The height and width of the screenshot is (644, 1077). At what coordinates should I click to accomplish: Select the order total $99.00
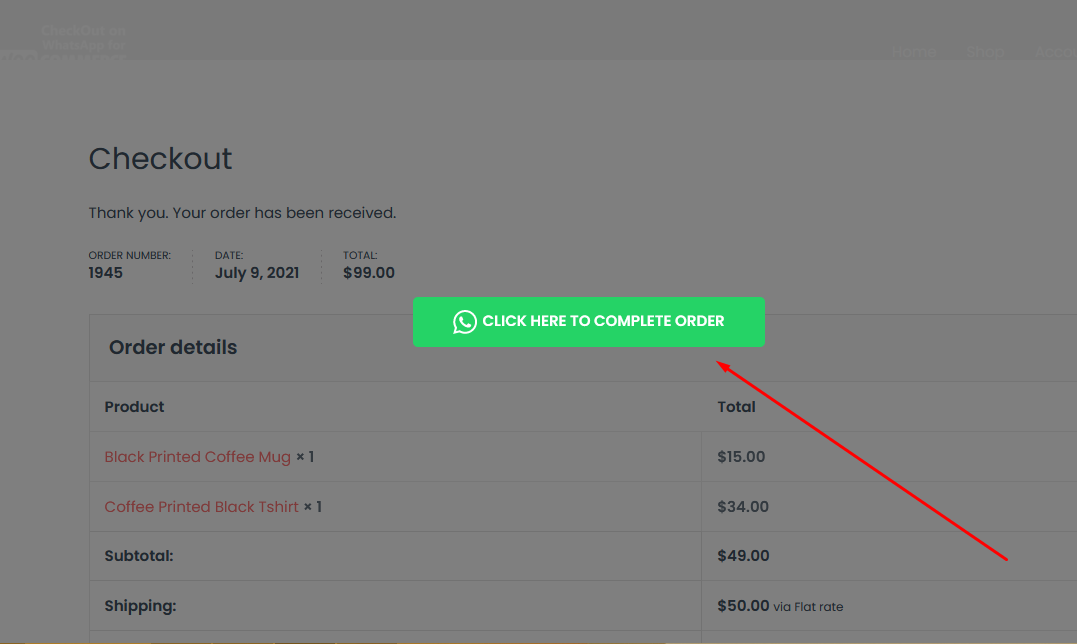point(369,273)
